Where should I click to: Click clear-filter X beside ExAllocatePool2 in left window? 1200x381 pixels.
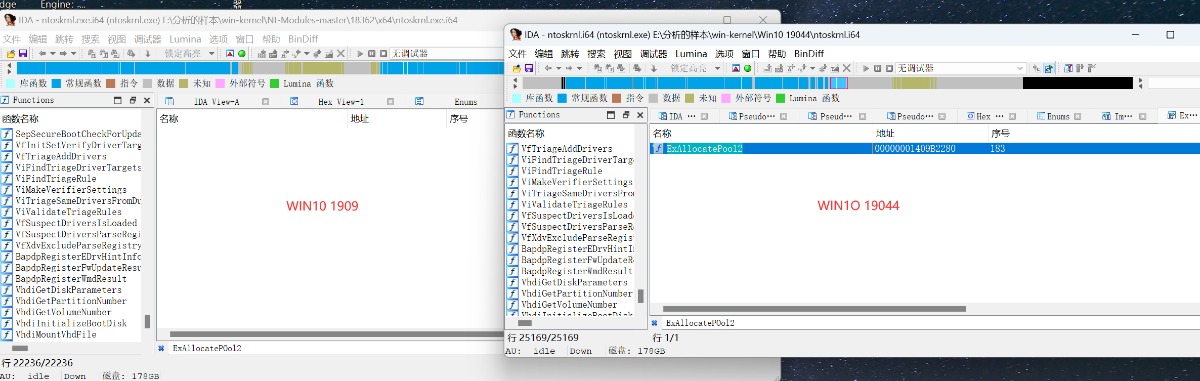point(162,348)
